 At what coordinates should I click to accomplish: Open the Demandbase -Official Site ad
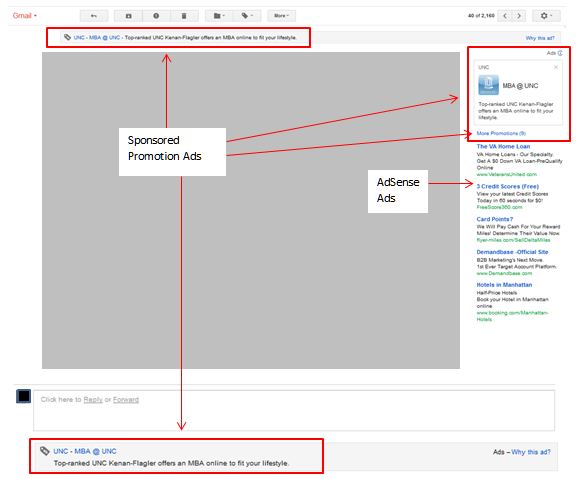click(x=512, y=252)
